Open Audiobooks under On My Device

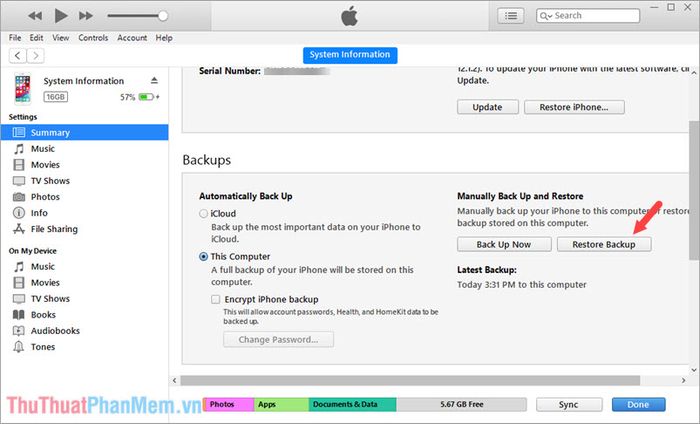point(55,331)
